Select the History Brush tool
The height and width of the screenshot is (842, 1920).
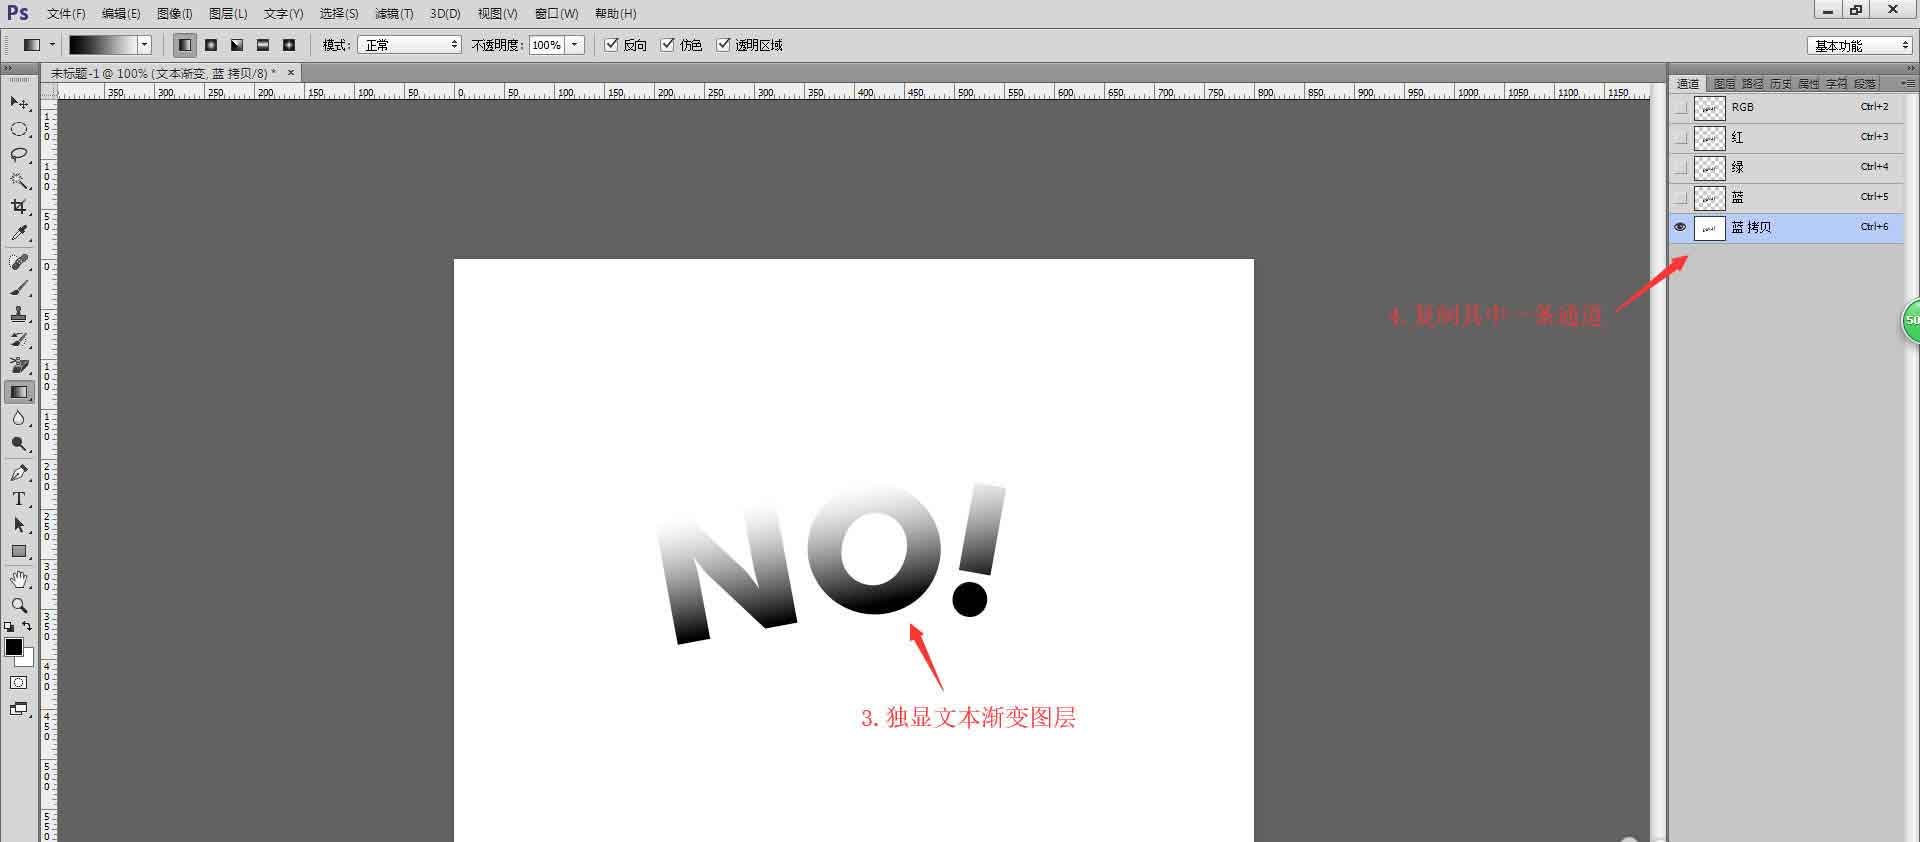pos(19,340)
